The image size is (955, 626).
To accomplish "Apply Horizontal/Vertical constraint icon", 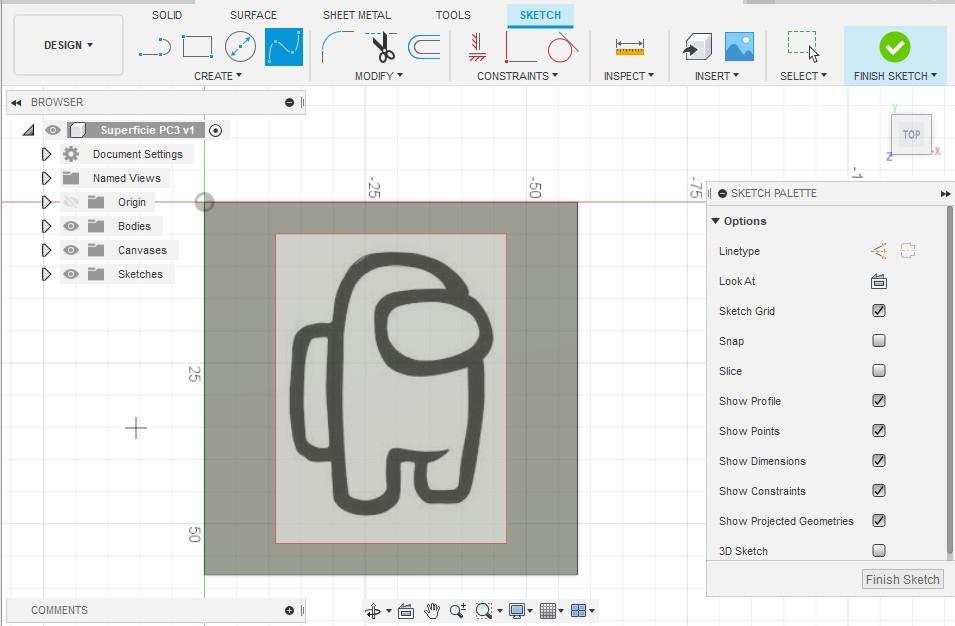I will tap(477, 47).
